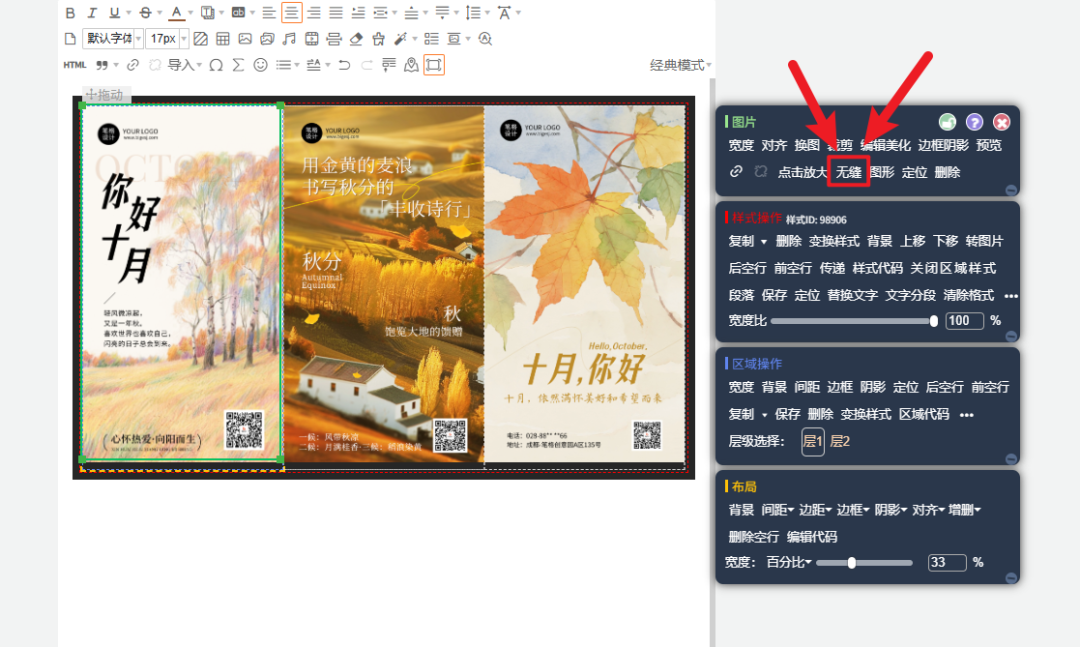The image size is (1080, 647).
Task: Click 编辑代码 in 布局 panel
Action: click(812, 537)
